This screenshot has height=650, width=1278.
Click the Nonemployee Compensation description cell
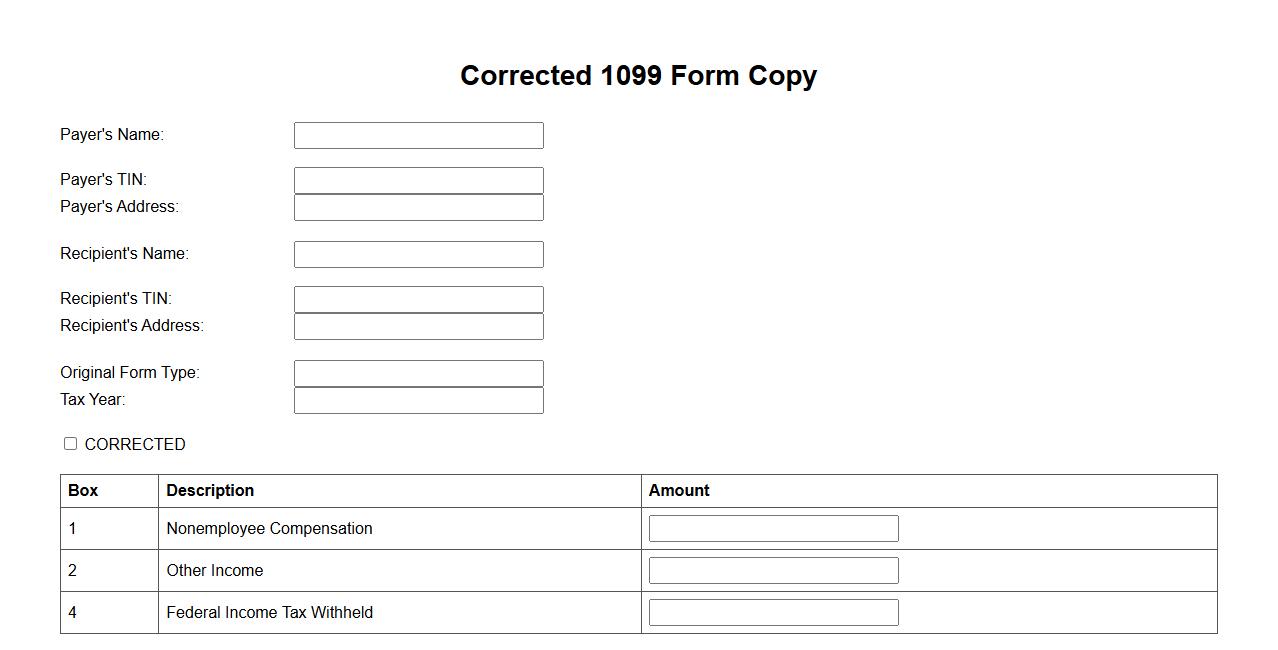[x=269, y=528]
